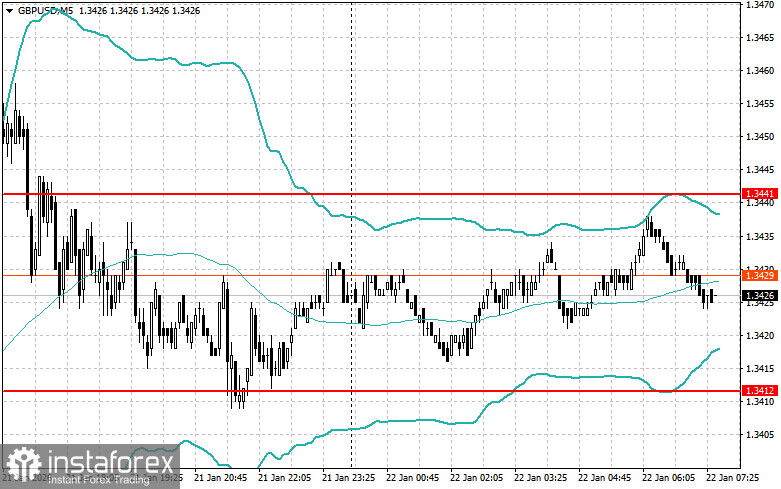The image size is (781, 489).
Task: Click the 1.3465 price scale value
Action: tap(760, 37)
